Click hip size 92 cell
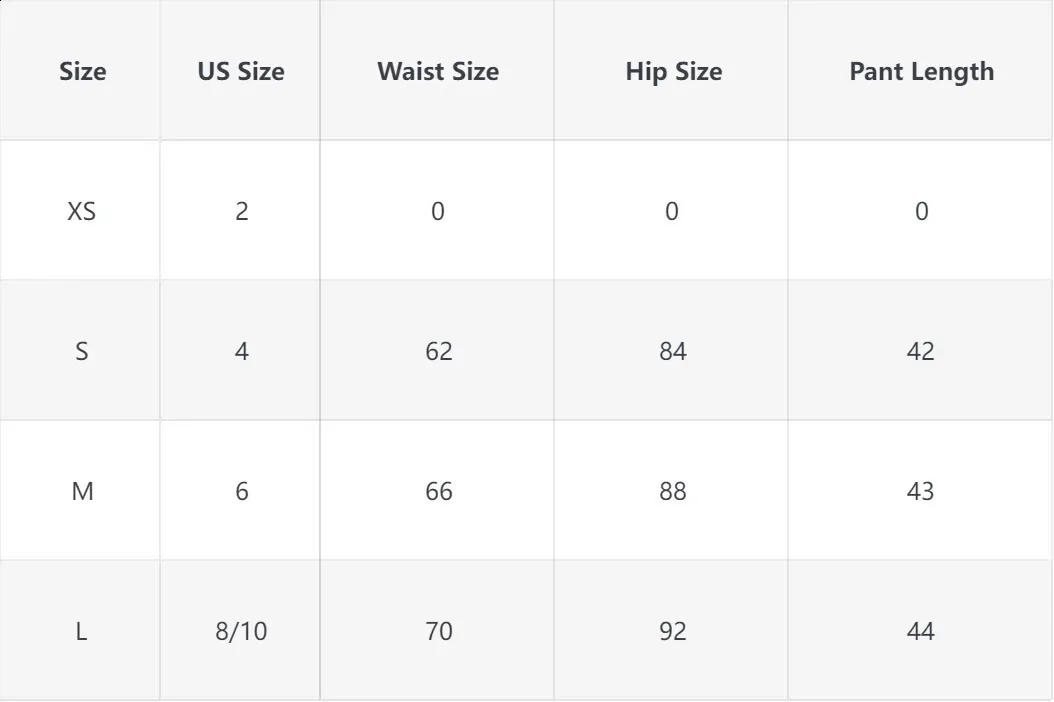 click(x=672, y=631)
